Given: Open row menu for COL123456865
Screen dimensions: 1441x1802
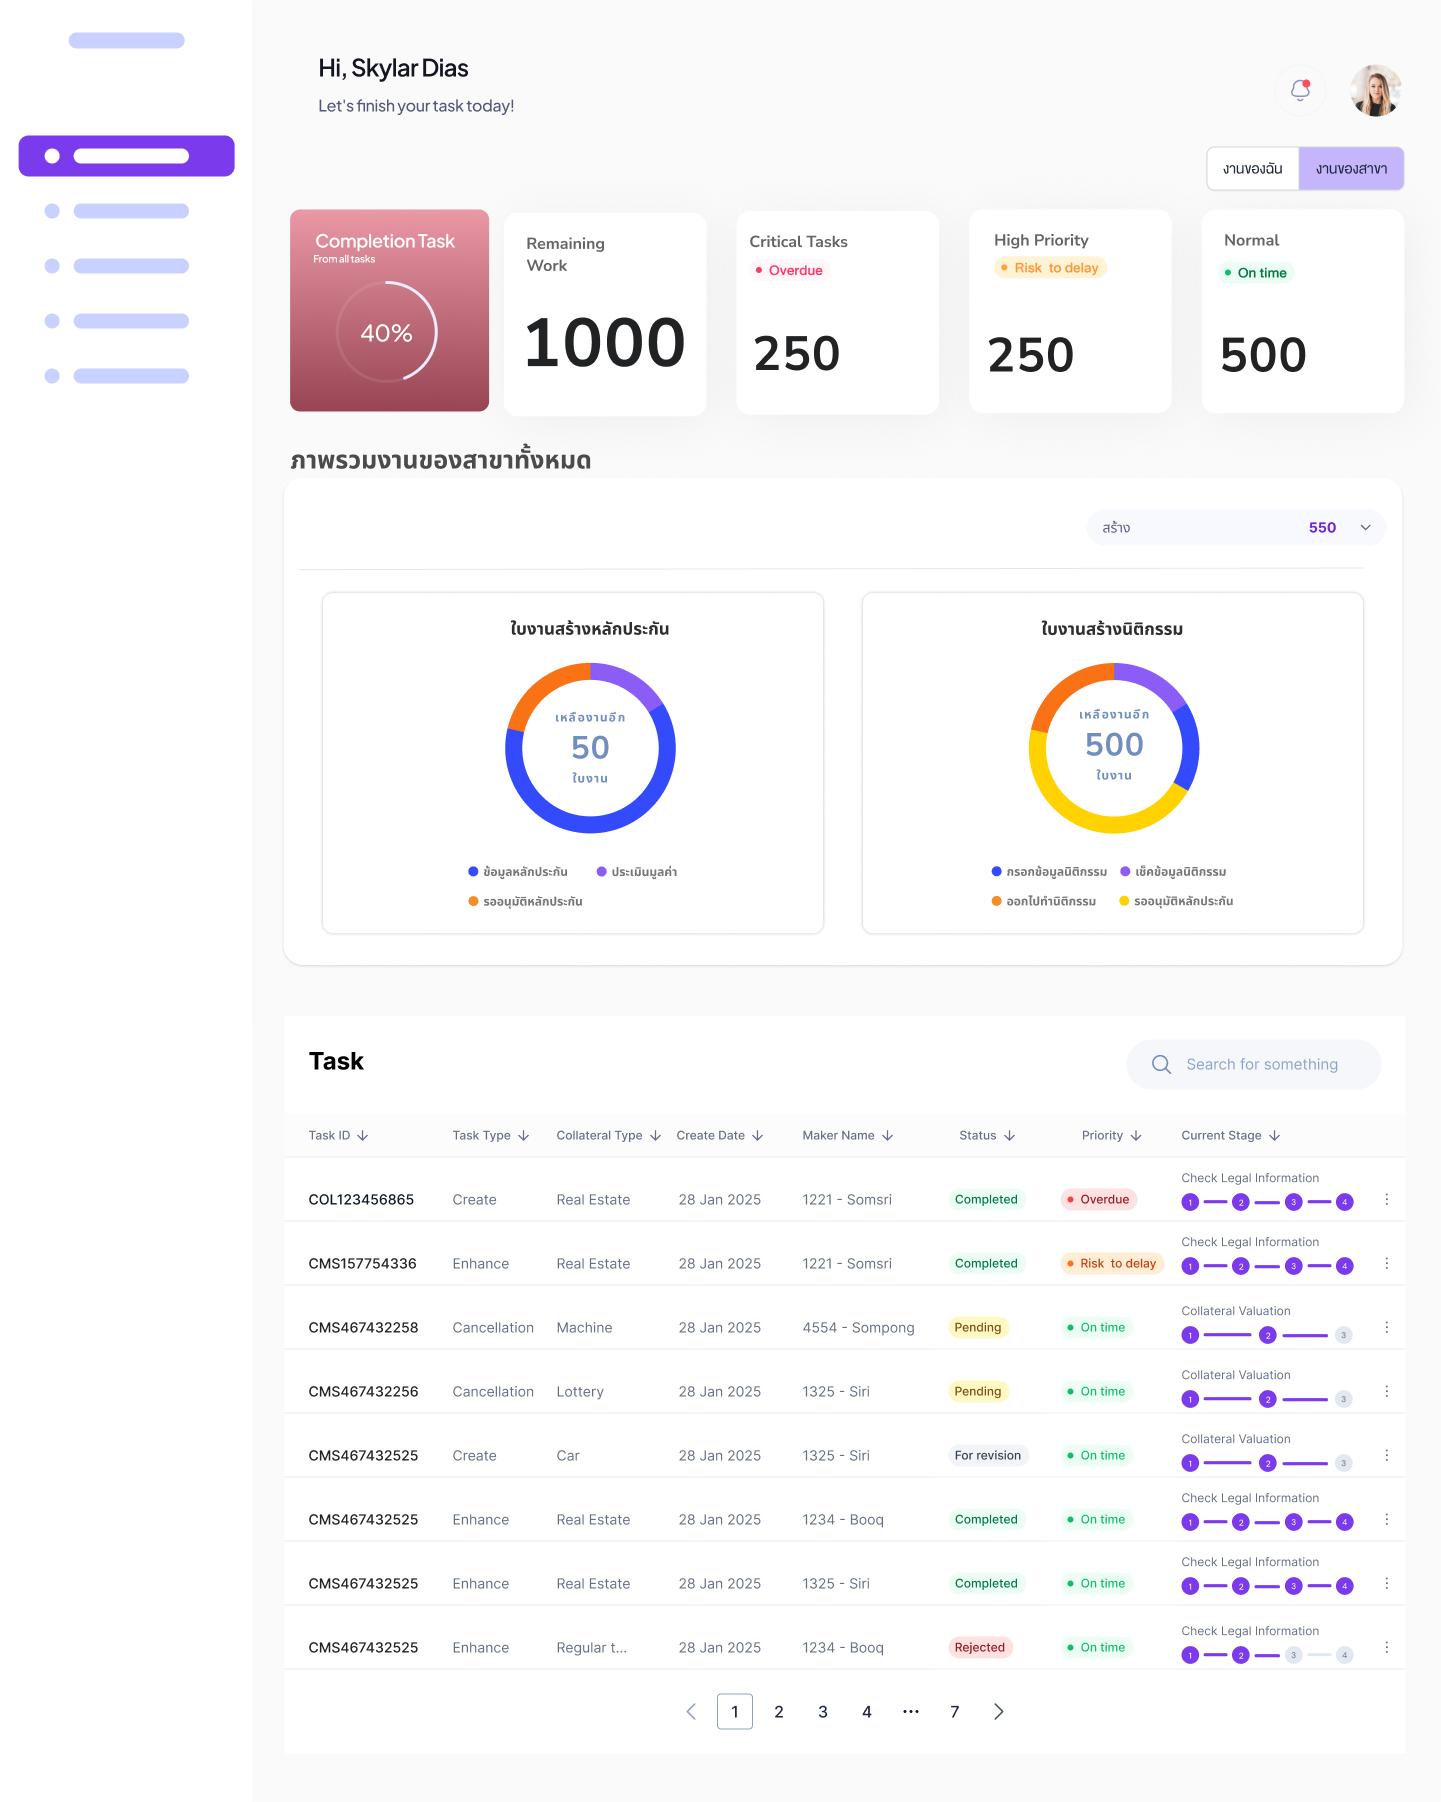Looking at the screenshot, I should tap(1386, 1199).
